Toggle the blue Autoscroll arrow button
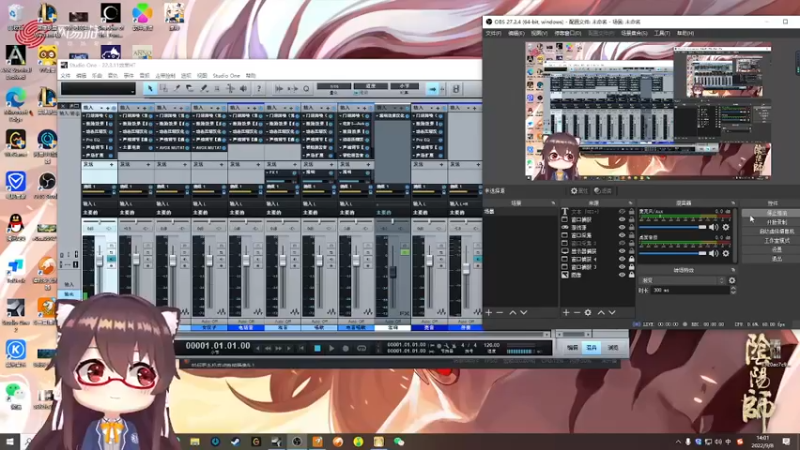Image resolution: width=800 pixels, height=450 pixels. [x=432, y=89]
